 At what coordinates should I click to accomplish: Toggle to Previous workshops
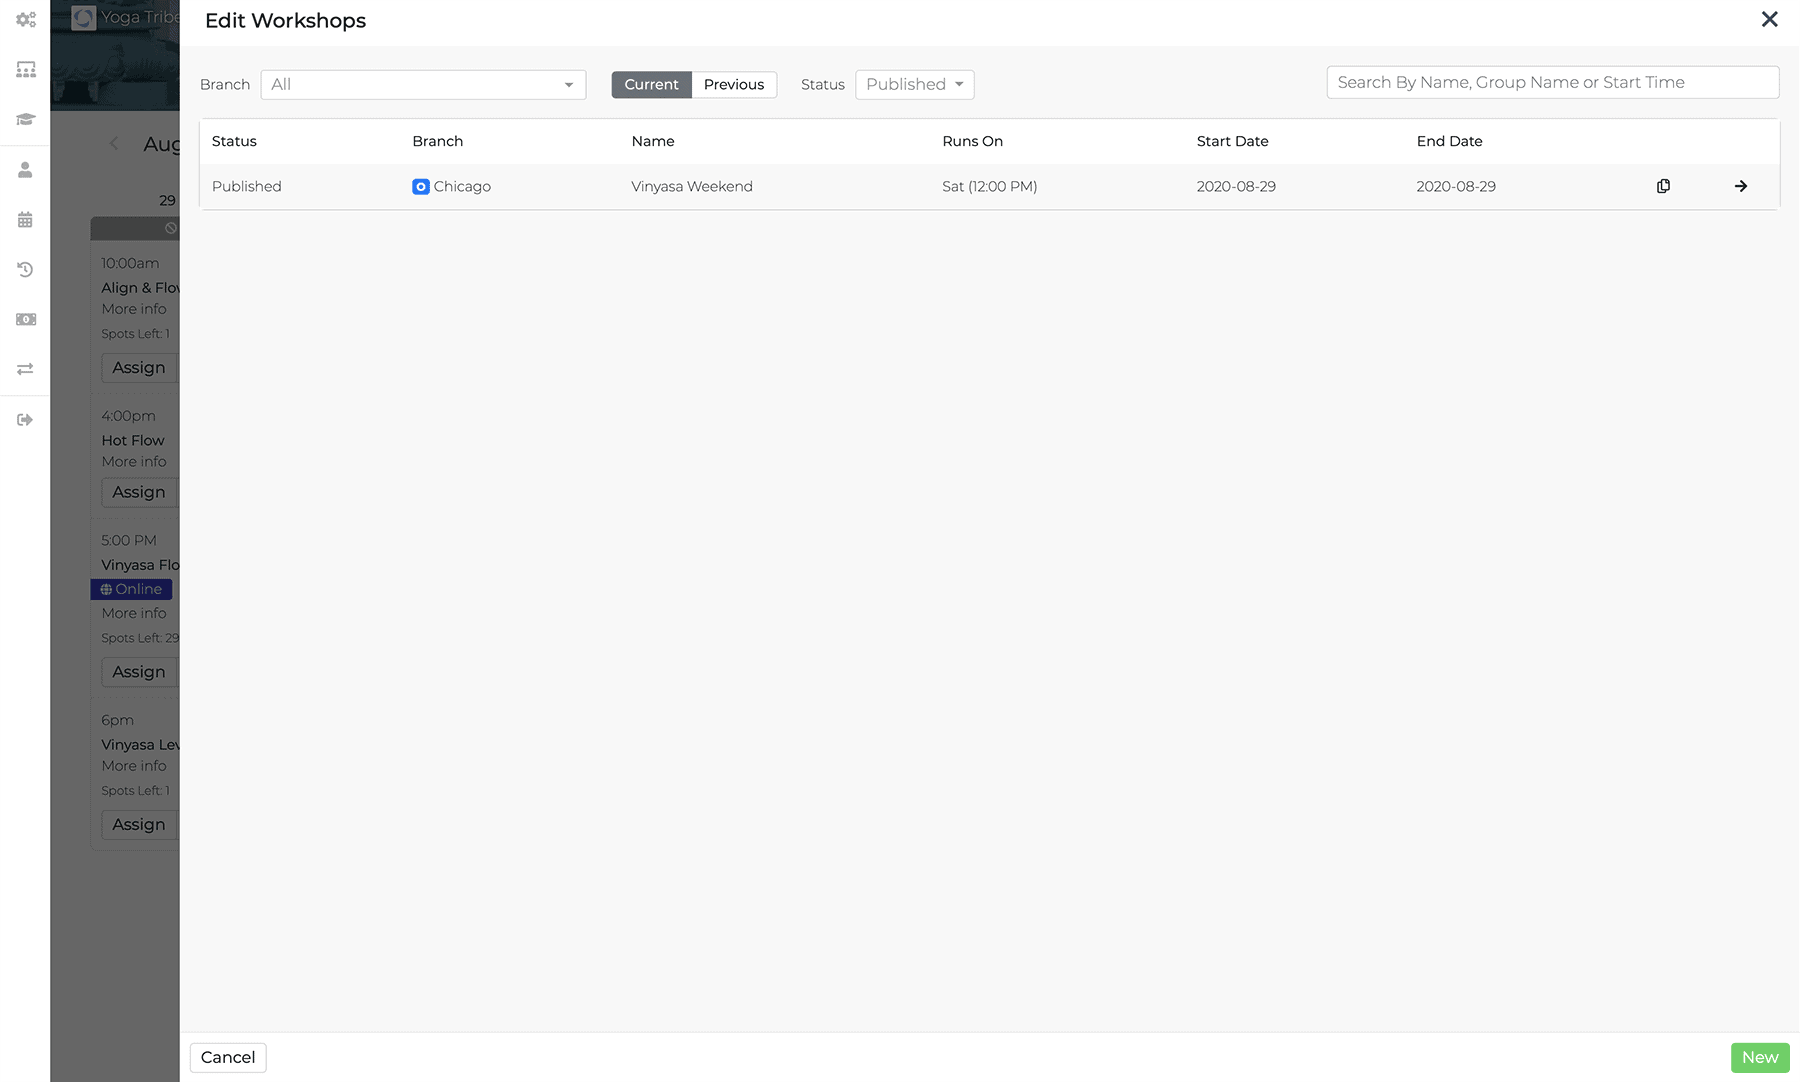[733, 85]
